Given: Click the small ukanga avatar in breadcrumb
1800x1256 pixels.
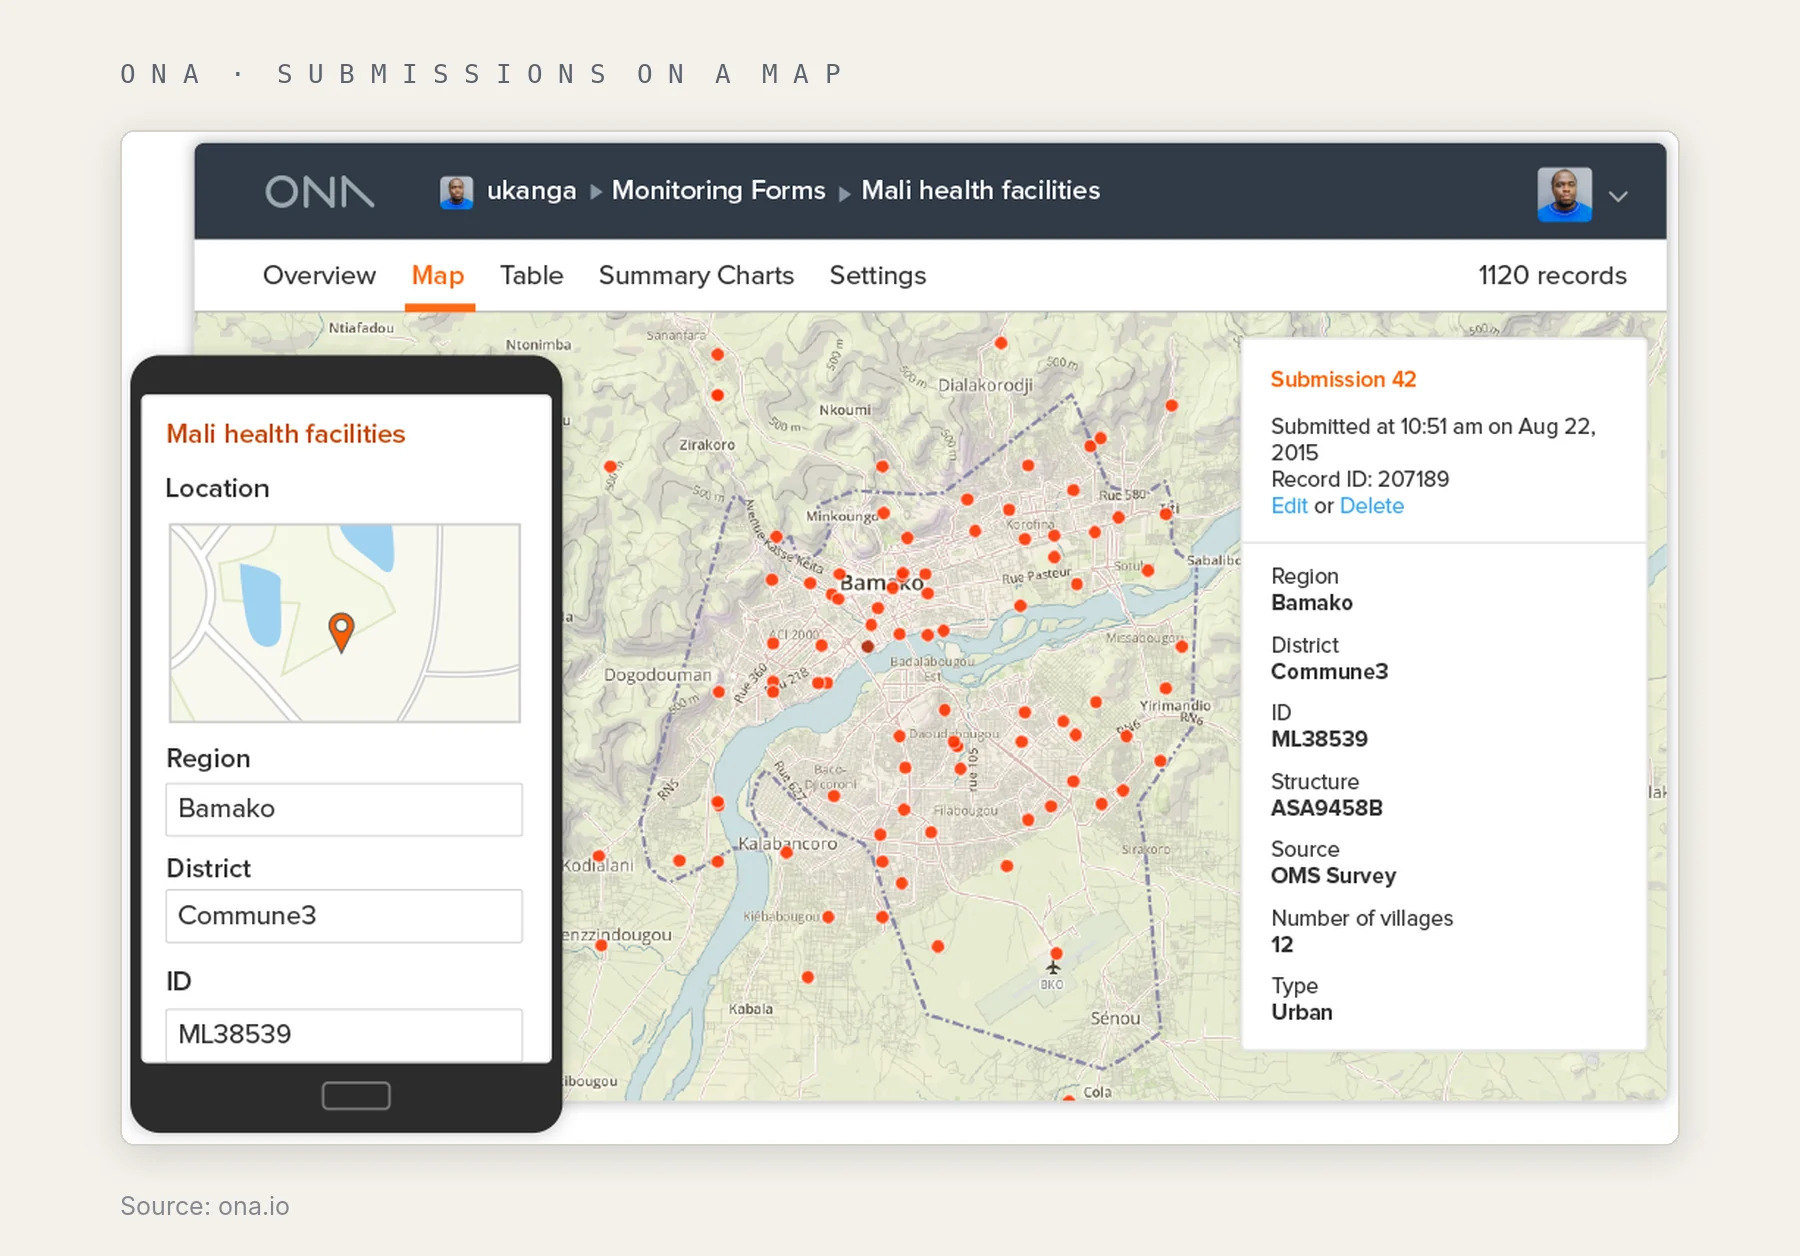Looking at the screenshot, I should [x=456, y=192].
